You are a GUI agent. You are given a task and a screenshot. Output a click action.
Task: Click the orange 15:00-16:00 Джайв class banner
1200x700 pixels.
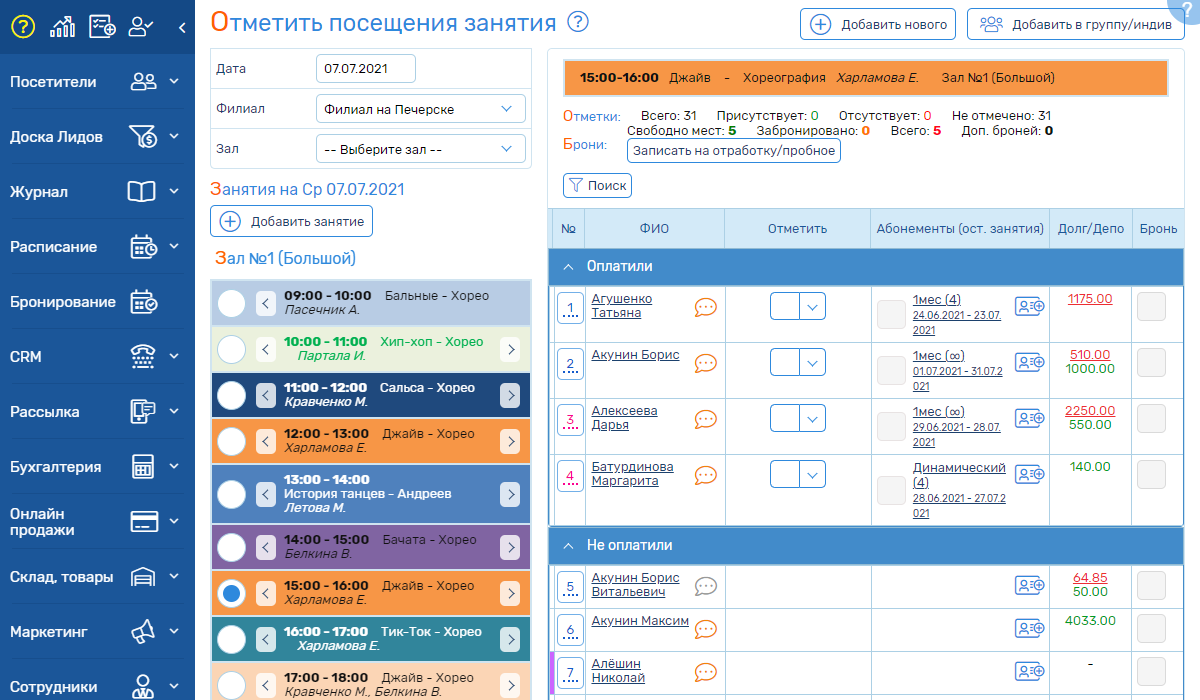pyautogui.click(x=865, y=77)
